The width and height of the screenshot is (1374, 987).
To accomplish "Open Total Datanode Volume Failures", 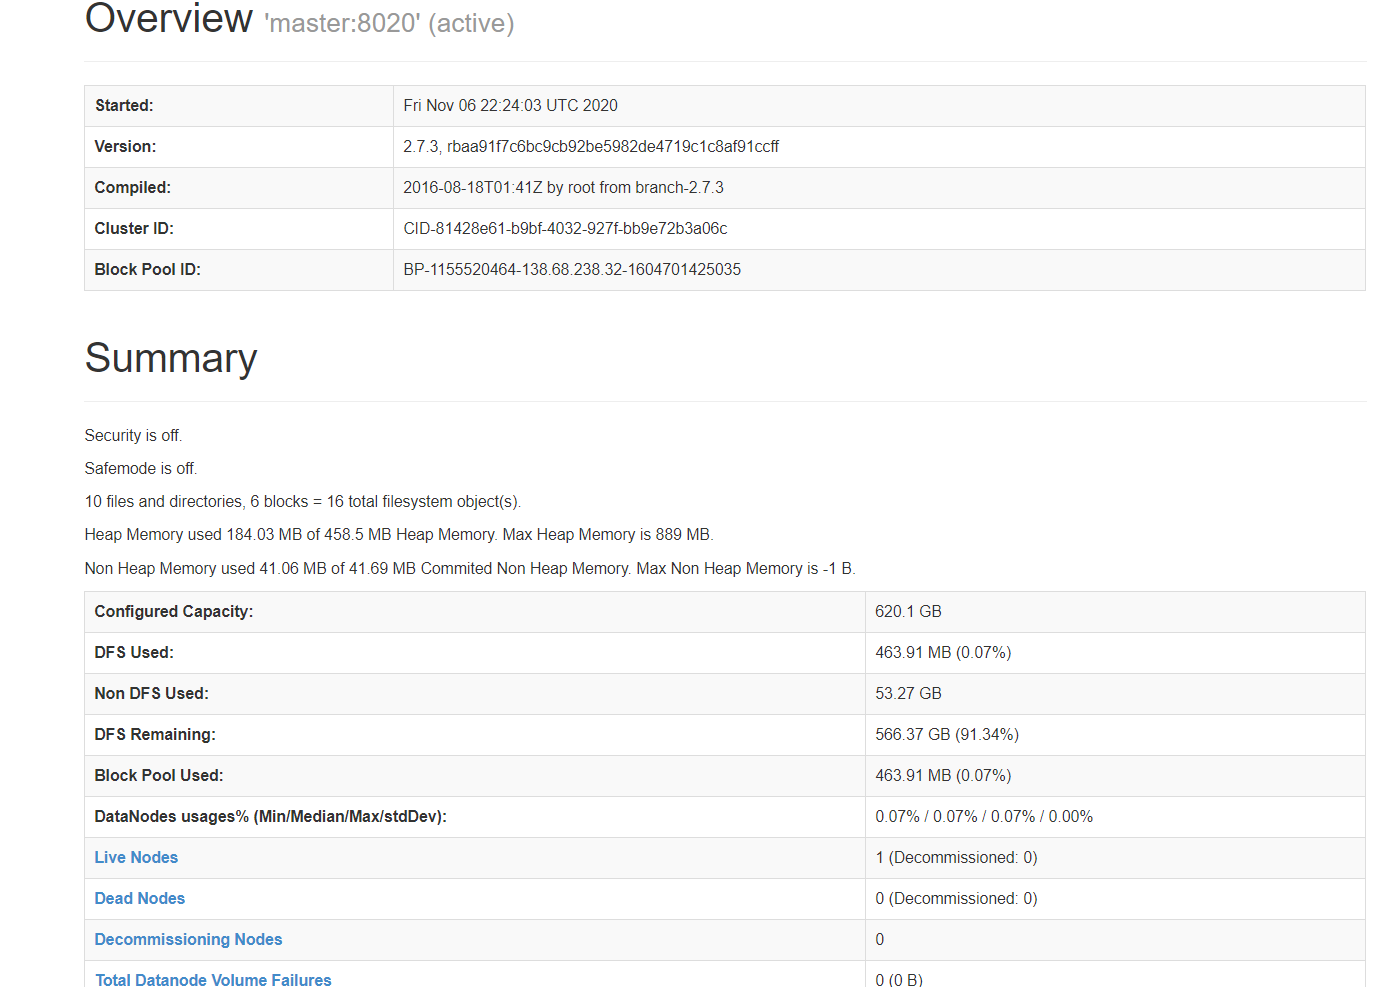I will pyautogui.click(x=213, y=979).
